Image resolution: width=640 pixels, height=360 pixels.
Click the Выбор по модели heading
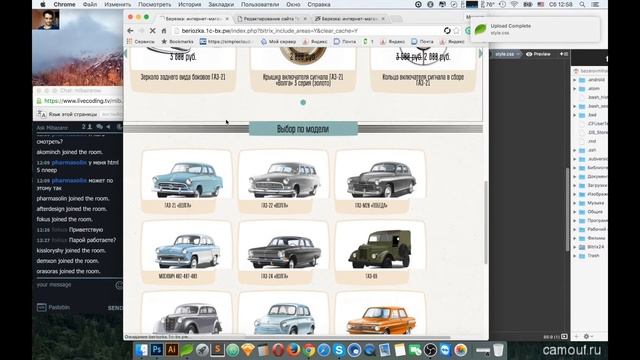303,129
